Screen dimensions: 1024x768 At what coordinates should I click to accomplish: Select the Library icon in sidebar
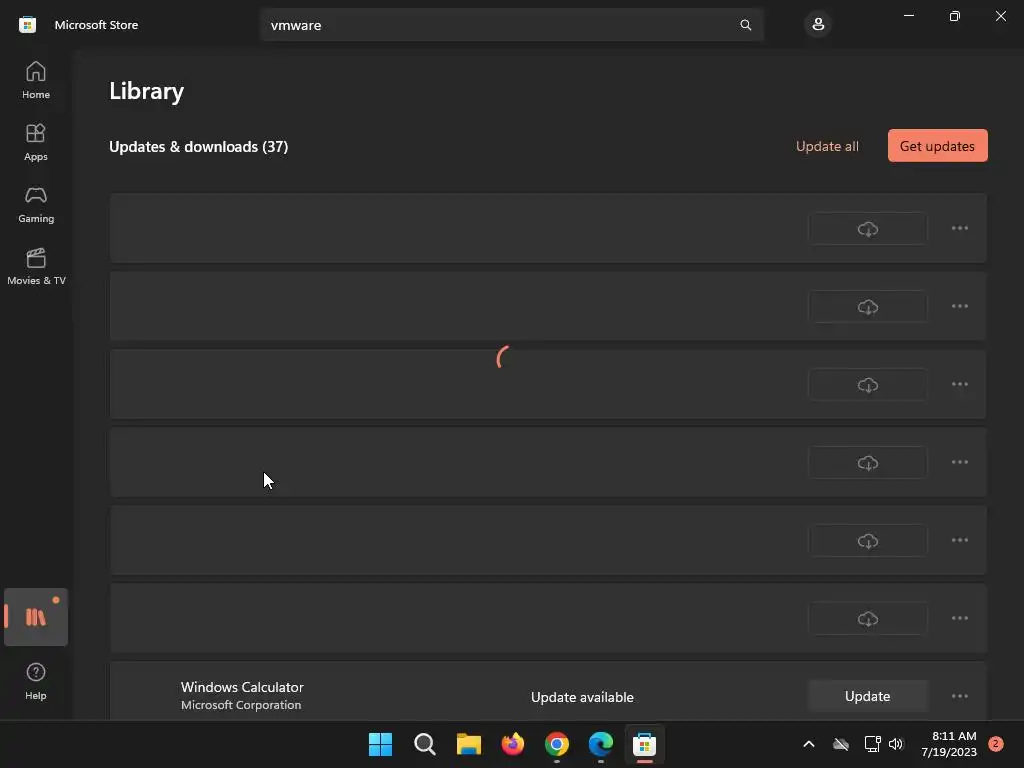tap(36, 617)
